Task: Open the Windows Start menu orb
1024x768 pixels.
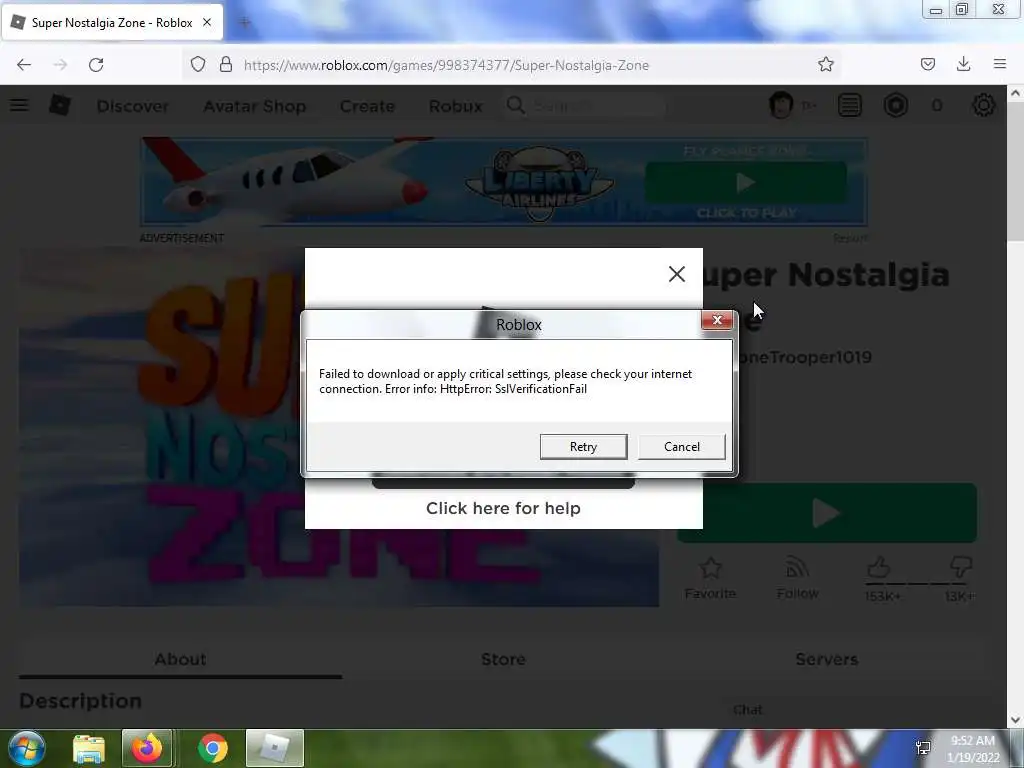Action: point(26,748)
